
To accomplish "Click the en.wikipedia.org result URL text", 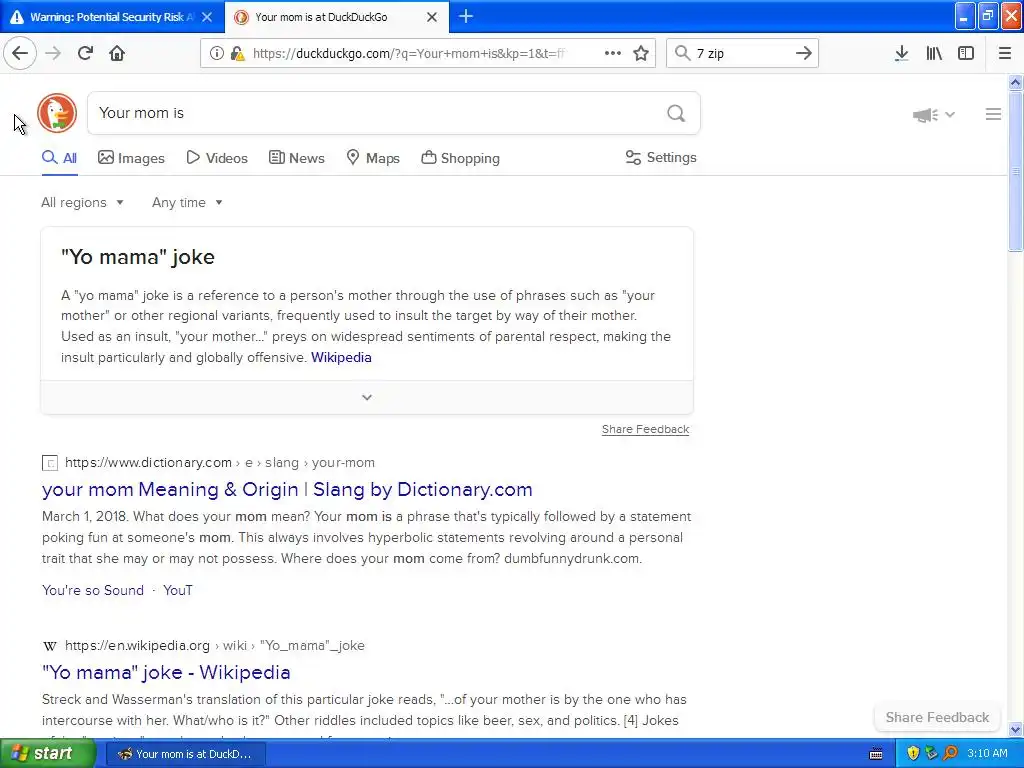I will (x=214, y=645).
